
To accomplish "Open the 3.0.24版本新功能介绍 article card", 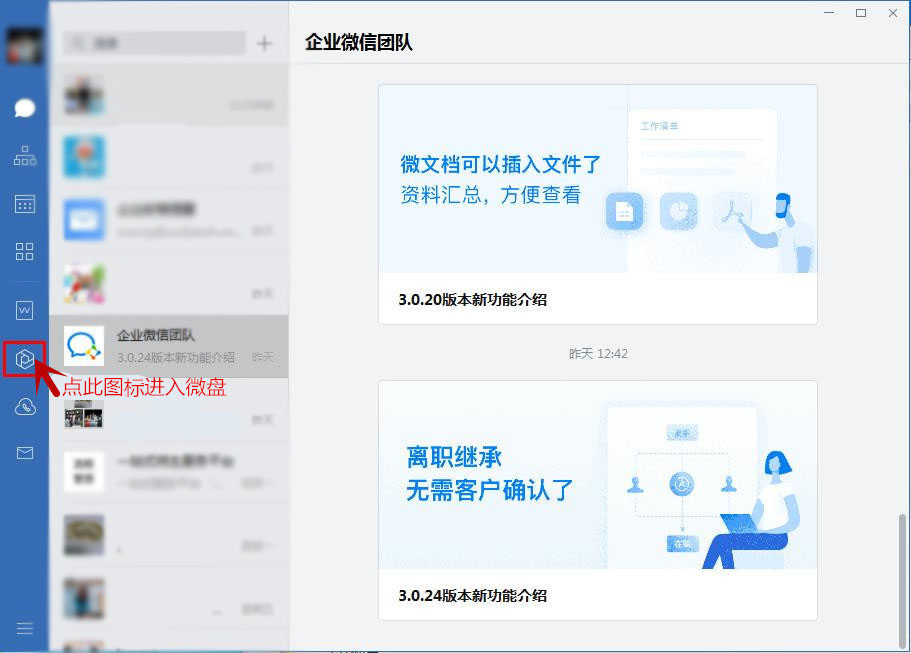I will (x=598, y=500).
